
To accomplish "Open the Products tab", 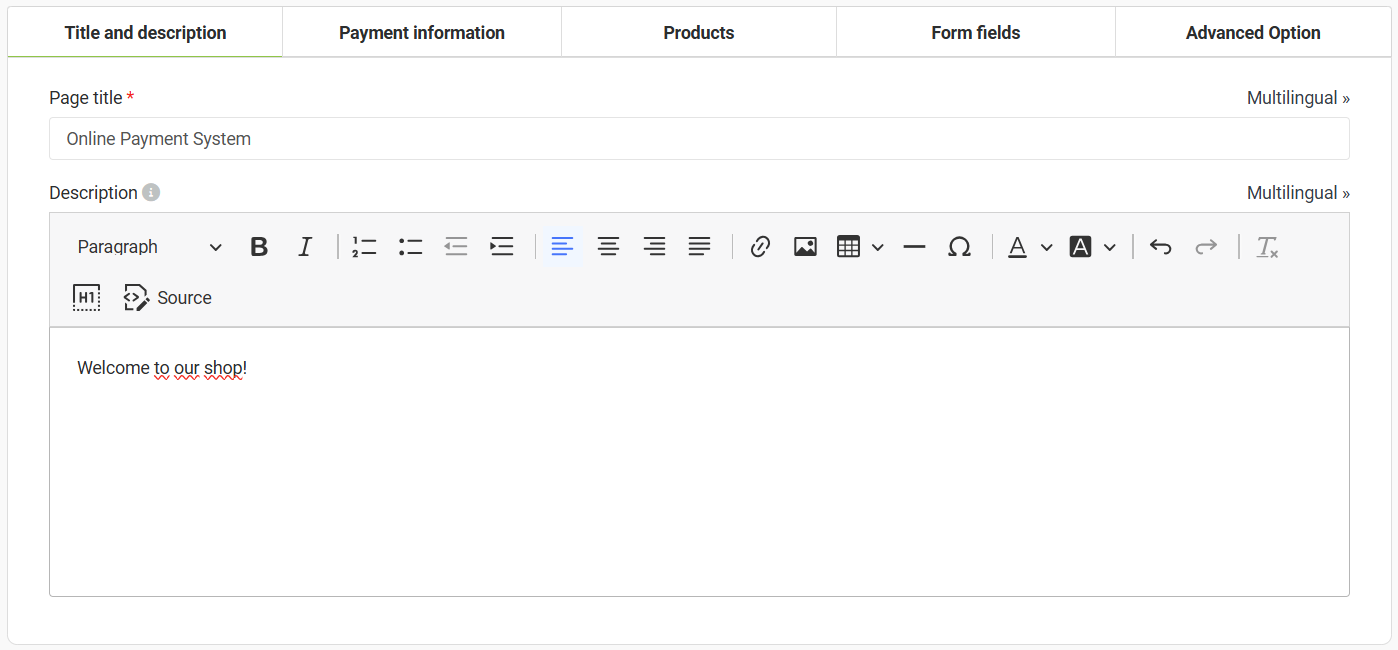I will pyautogui.click(x=698, y=33).
